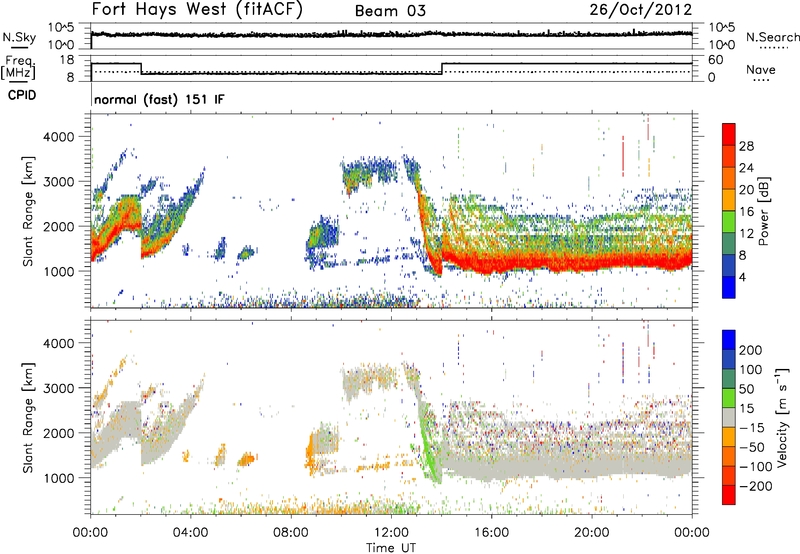Click the Power [dB] colorbar label
The height and width of the screenshot is (554, 800).
[764, 211]
